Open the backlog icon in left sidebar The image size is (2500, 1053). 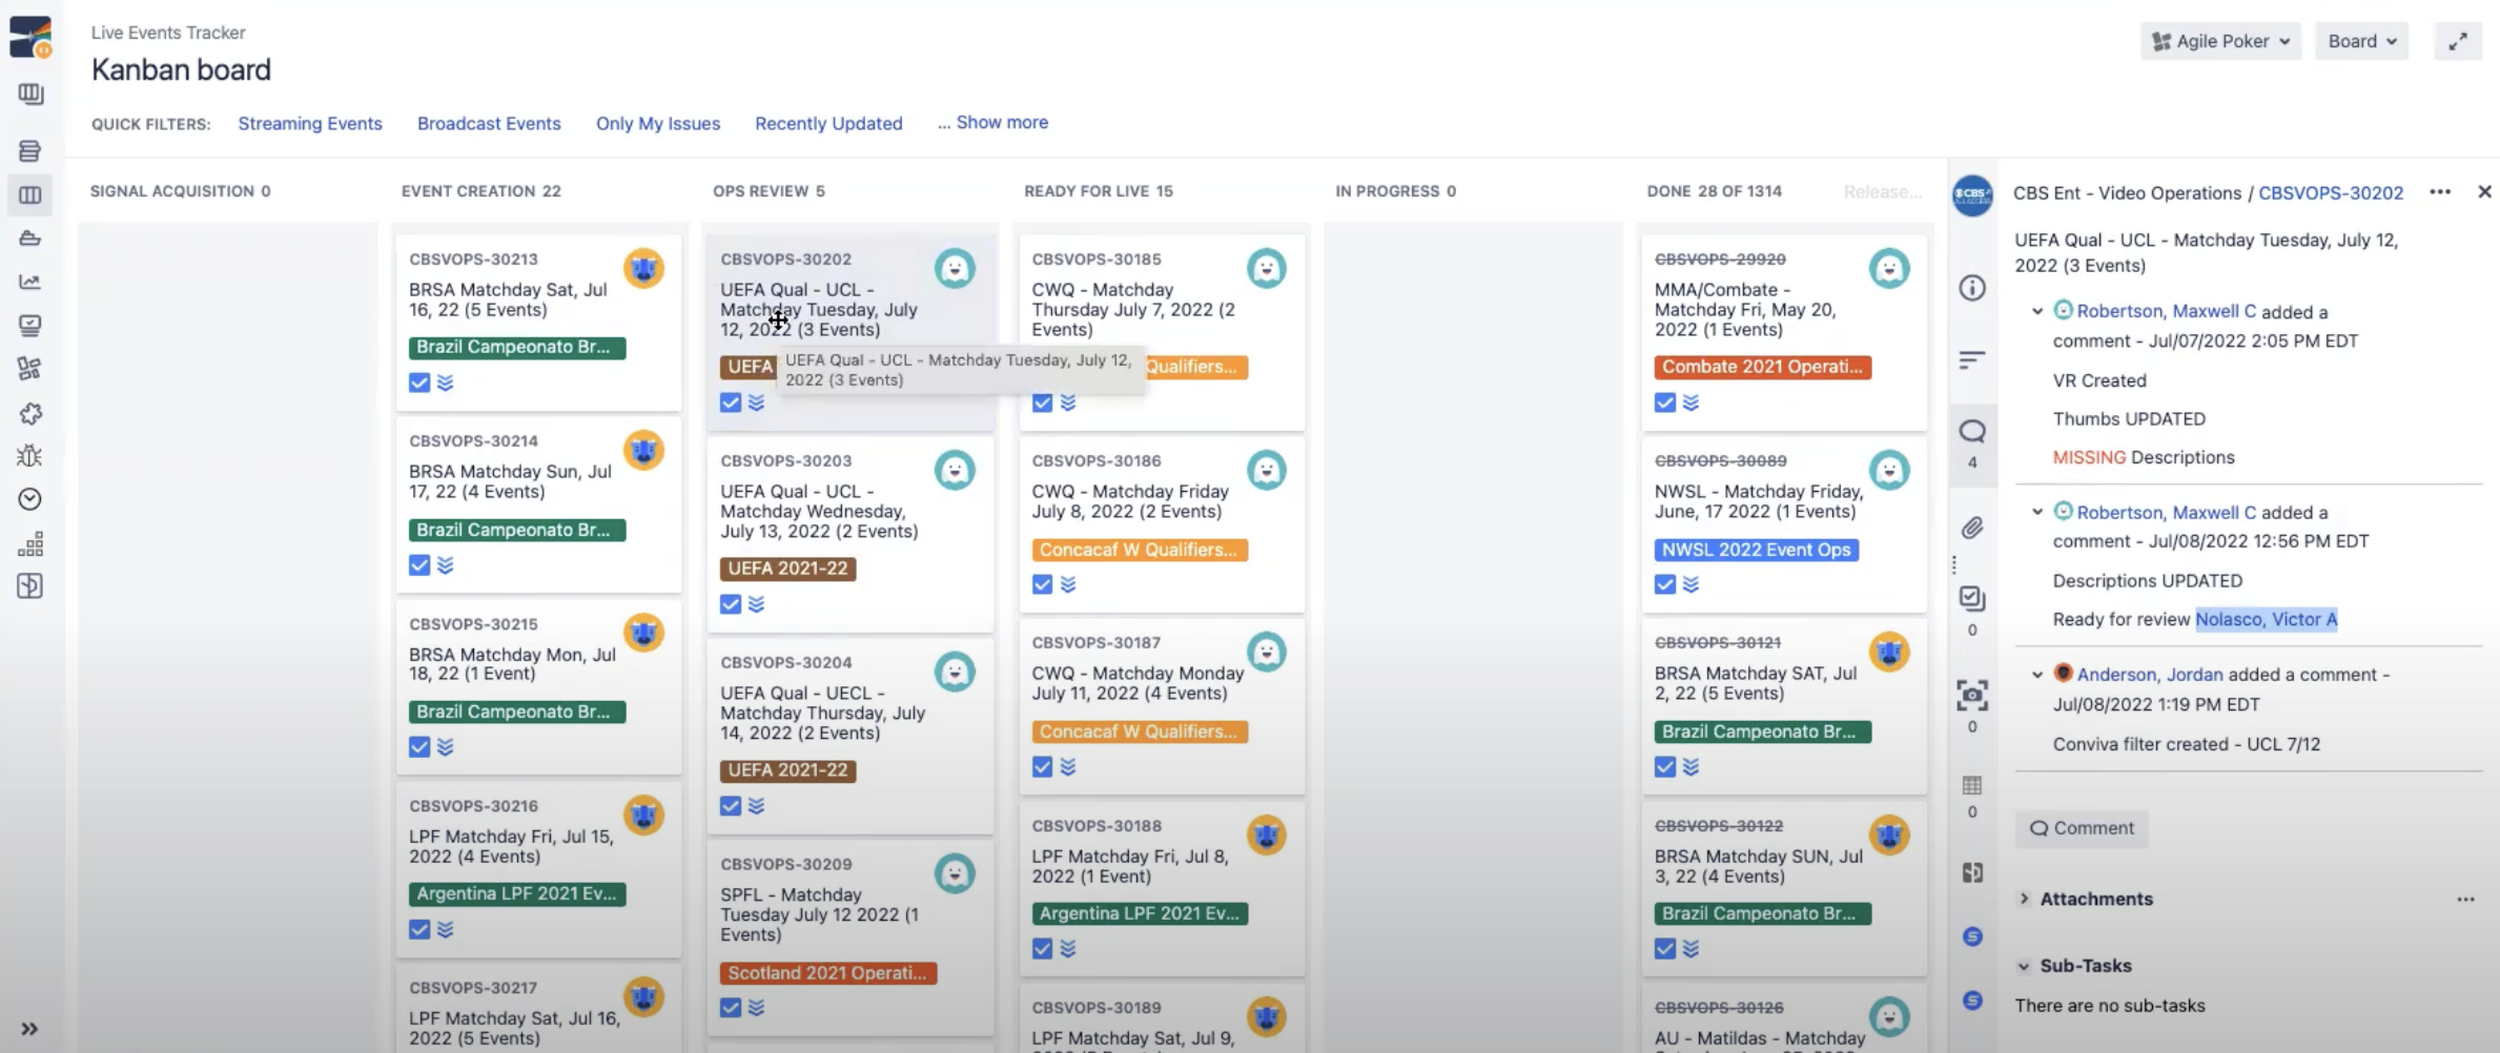[30, 151]
